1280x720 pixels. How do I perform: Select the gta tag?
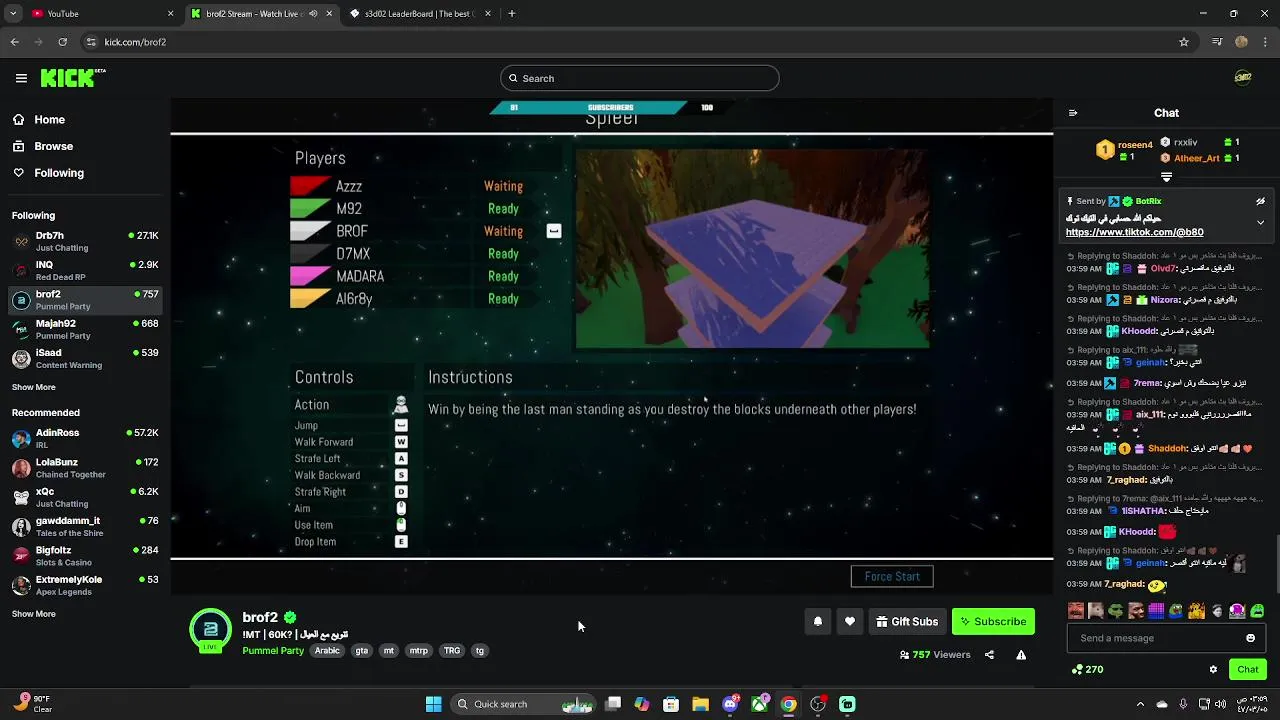click(x=361, y=651)
